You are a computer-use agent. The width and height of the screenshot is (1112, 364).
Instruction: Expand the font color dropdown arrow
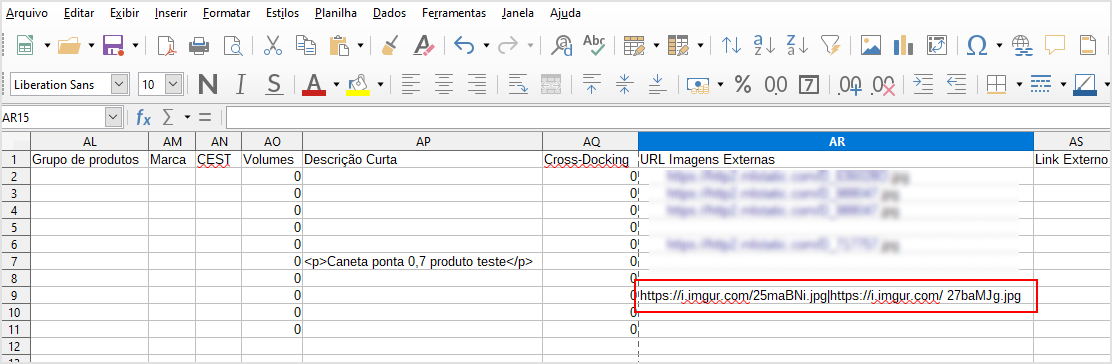point(336,85)
